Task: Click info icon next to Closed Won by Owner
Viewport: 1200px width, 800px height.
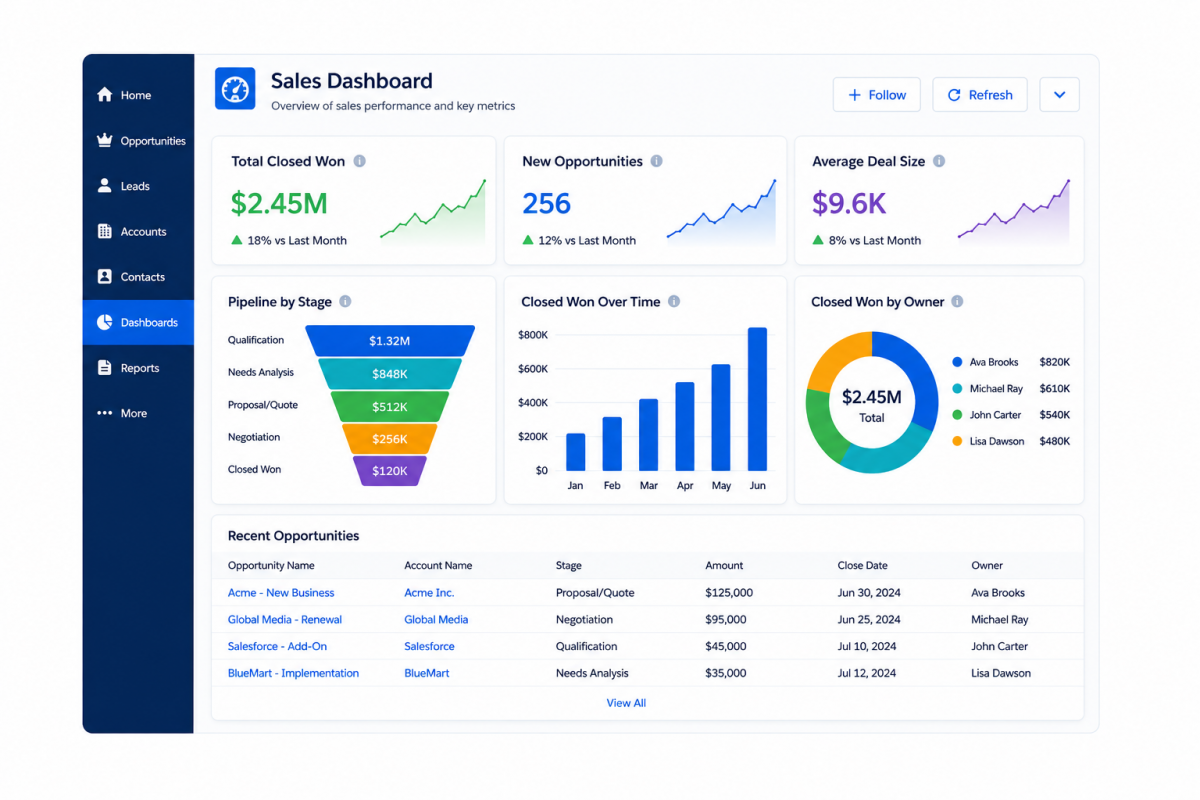Action: click(x=957, y=301)
